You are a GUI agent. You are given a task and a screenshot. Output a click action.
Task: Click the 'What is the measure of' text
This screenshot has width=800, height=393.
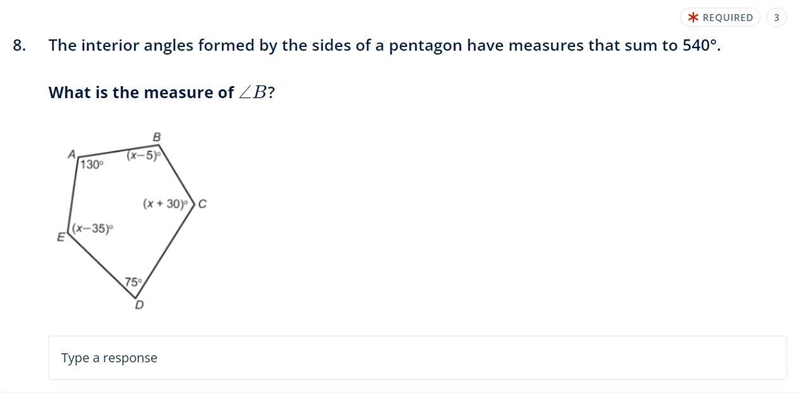(x=141, y=92)
